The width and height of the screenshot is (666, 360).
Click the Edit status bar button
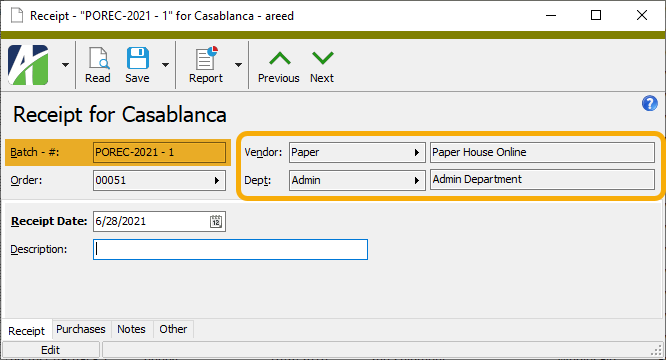coord(51,350)
